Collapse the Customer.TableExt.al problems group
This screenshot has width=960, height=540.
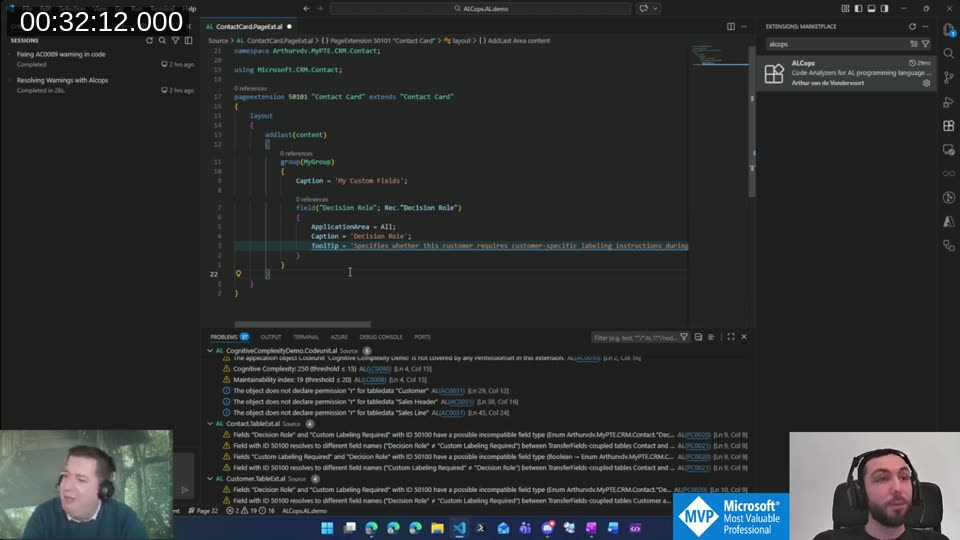(210, 479)
